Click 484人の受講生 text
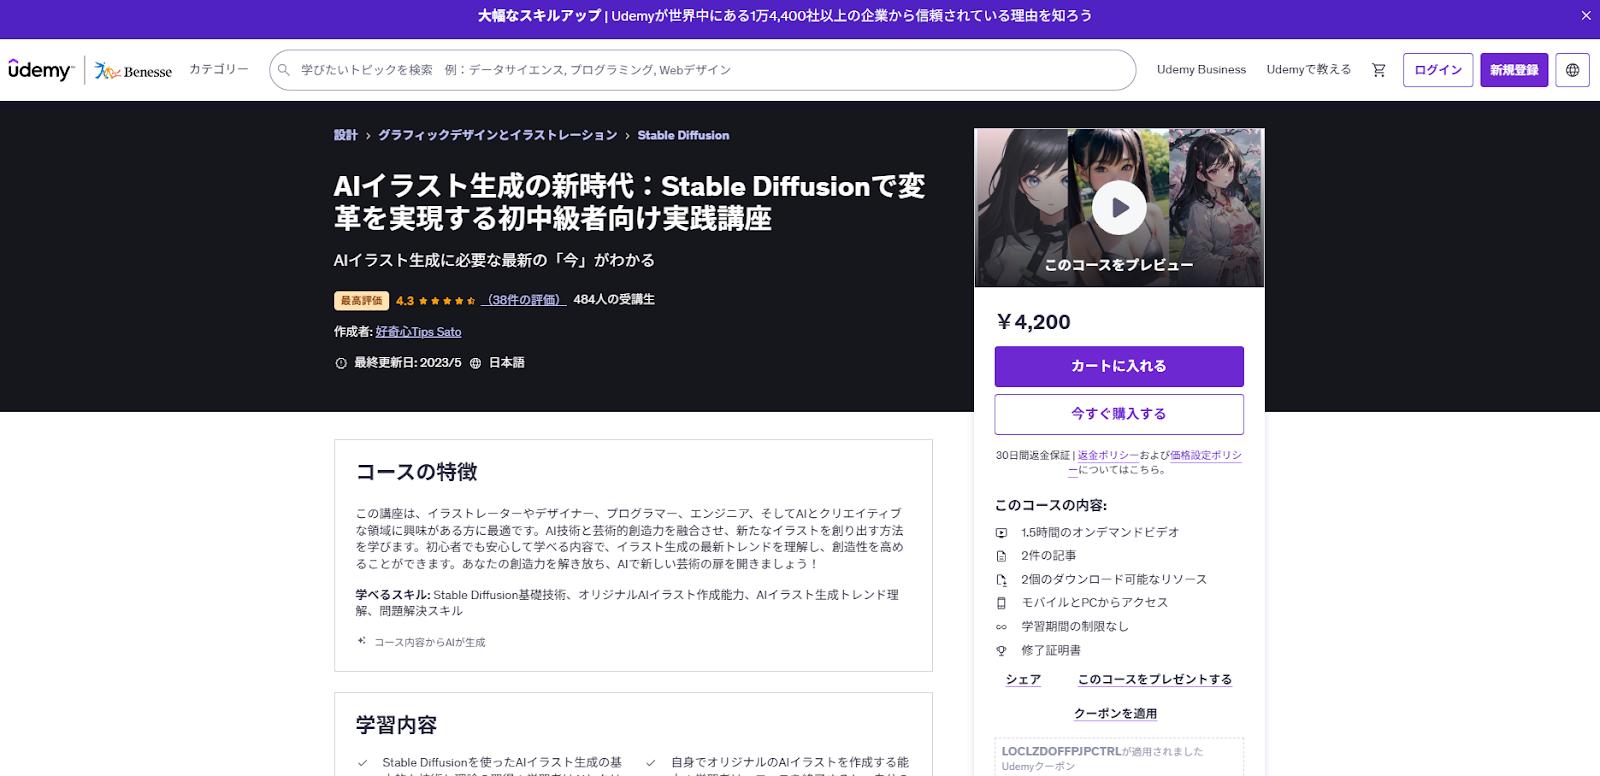Viewport: 1600px width, 776px height. [x=614, y=300]
